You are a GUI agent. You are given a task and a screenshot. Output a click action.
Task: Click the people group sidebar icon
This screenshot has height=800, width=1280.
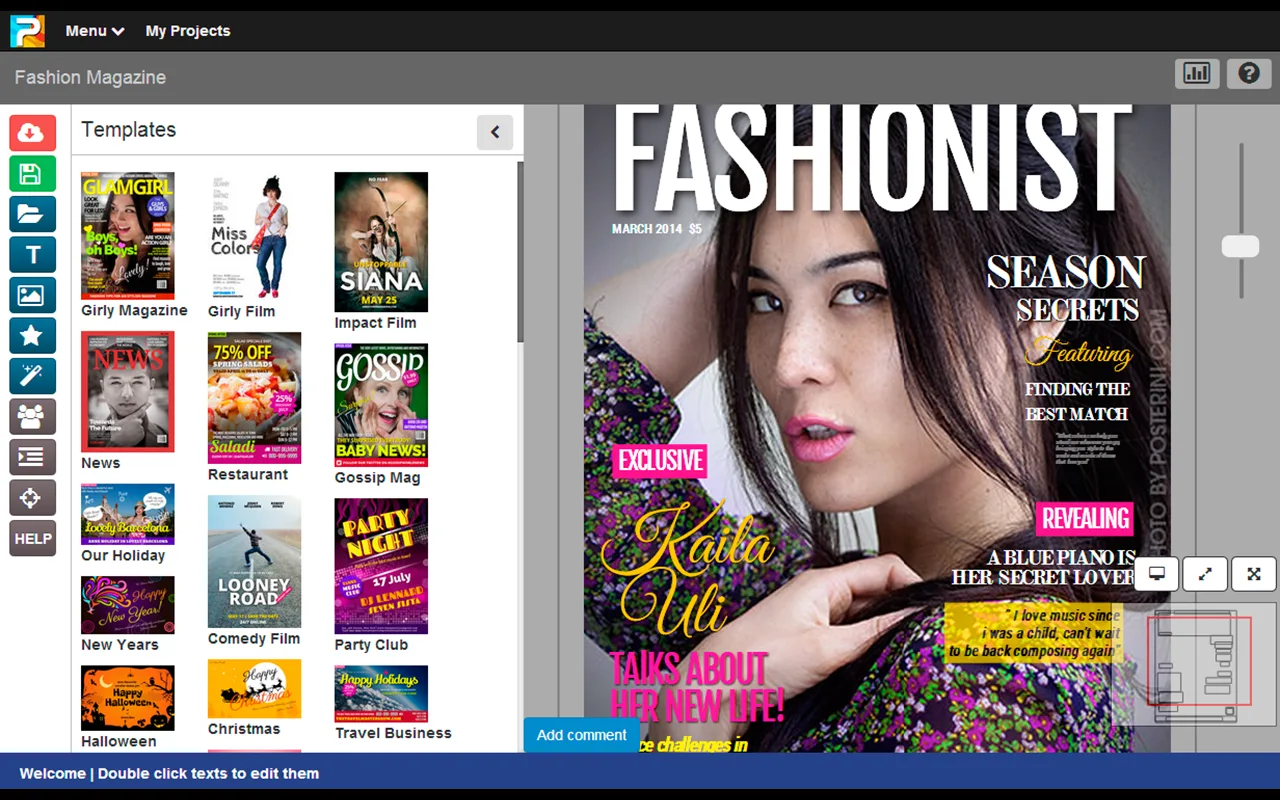(33, 416)
